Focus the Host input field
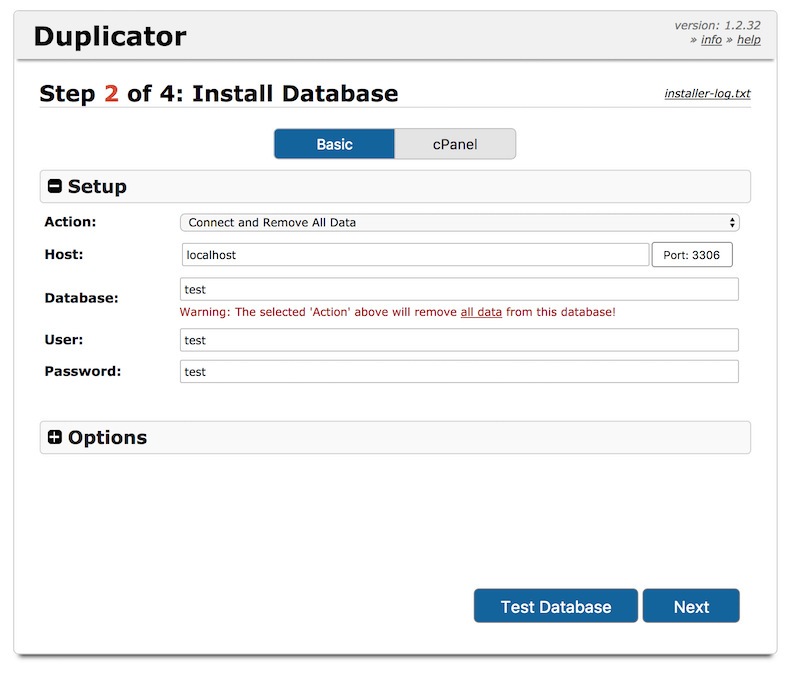The height and width of the screenshot is (692, 800). (415, 255)
